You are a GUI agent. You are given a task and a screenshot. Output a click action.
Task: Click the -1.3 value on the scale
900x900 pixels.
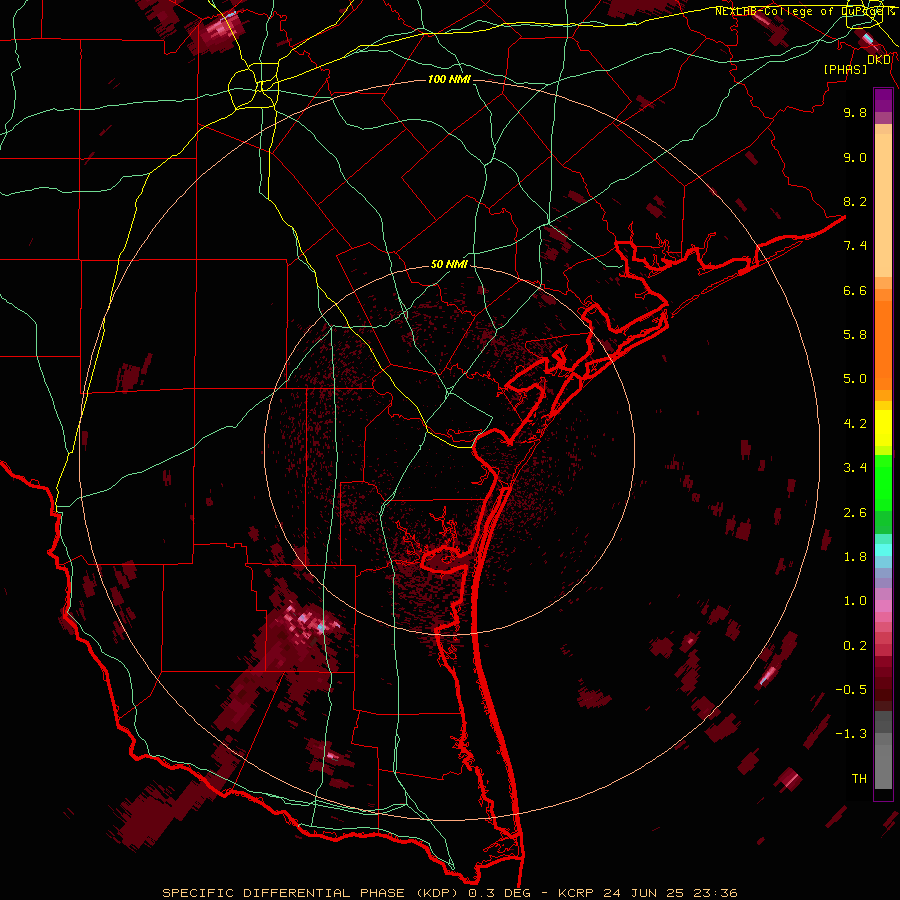(x=851, y=734)
